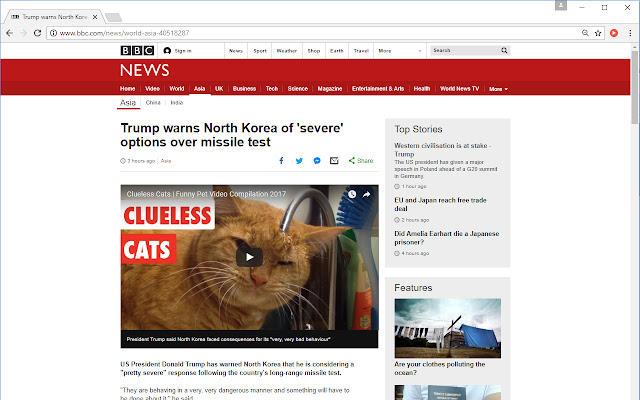Screen dimensions: 640x400
Task: Click the site info icon in address bar
Action: coord(53,33)
